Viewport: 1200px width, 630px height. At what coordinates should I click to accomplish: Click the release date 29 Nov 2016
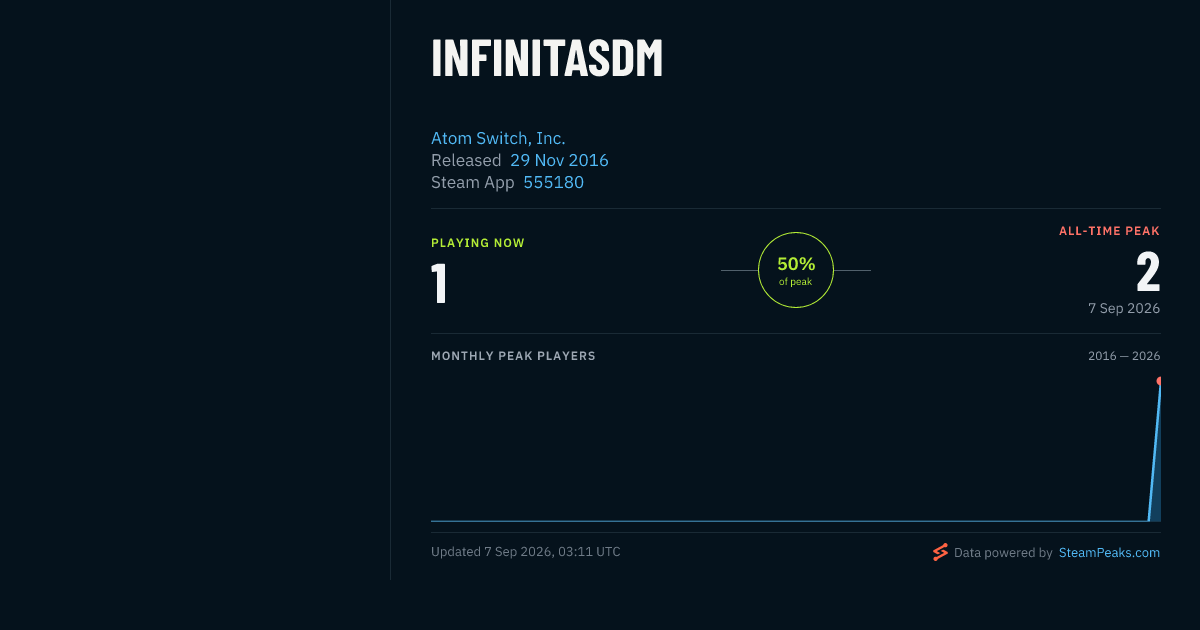pos(559,160)
